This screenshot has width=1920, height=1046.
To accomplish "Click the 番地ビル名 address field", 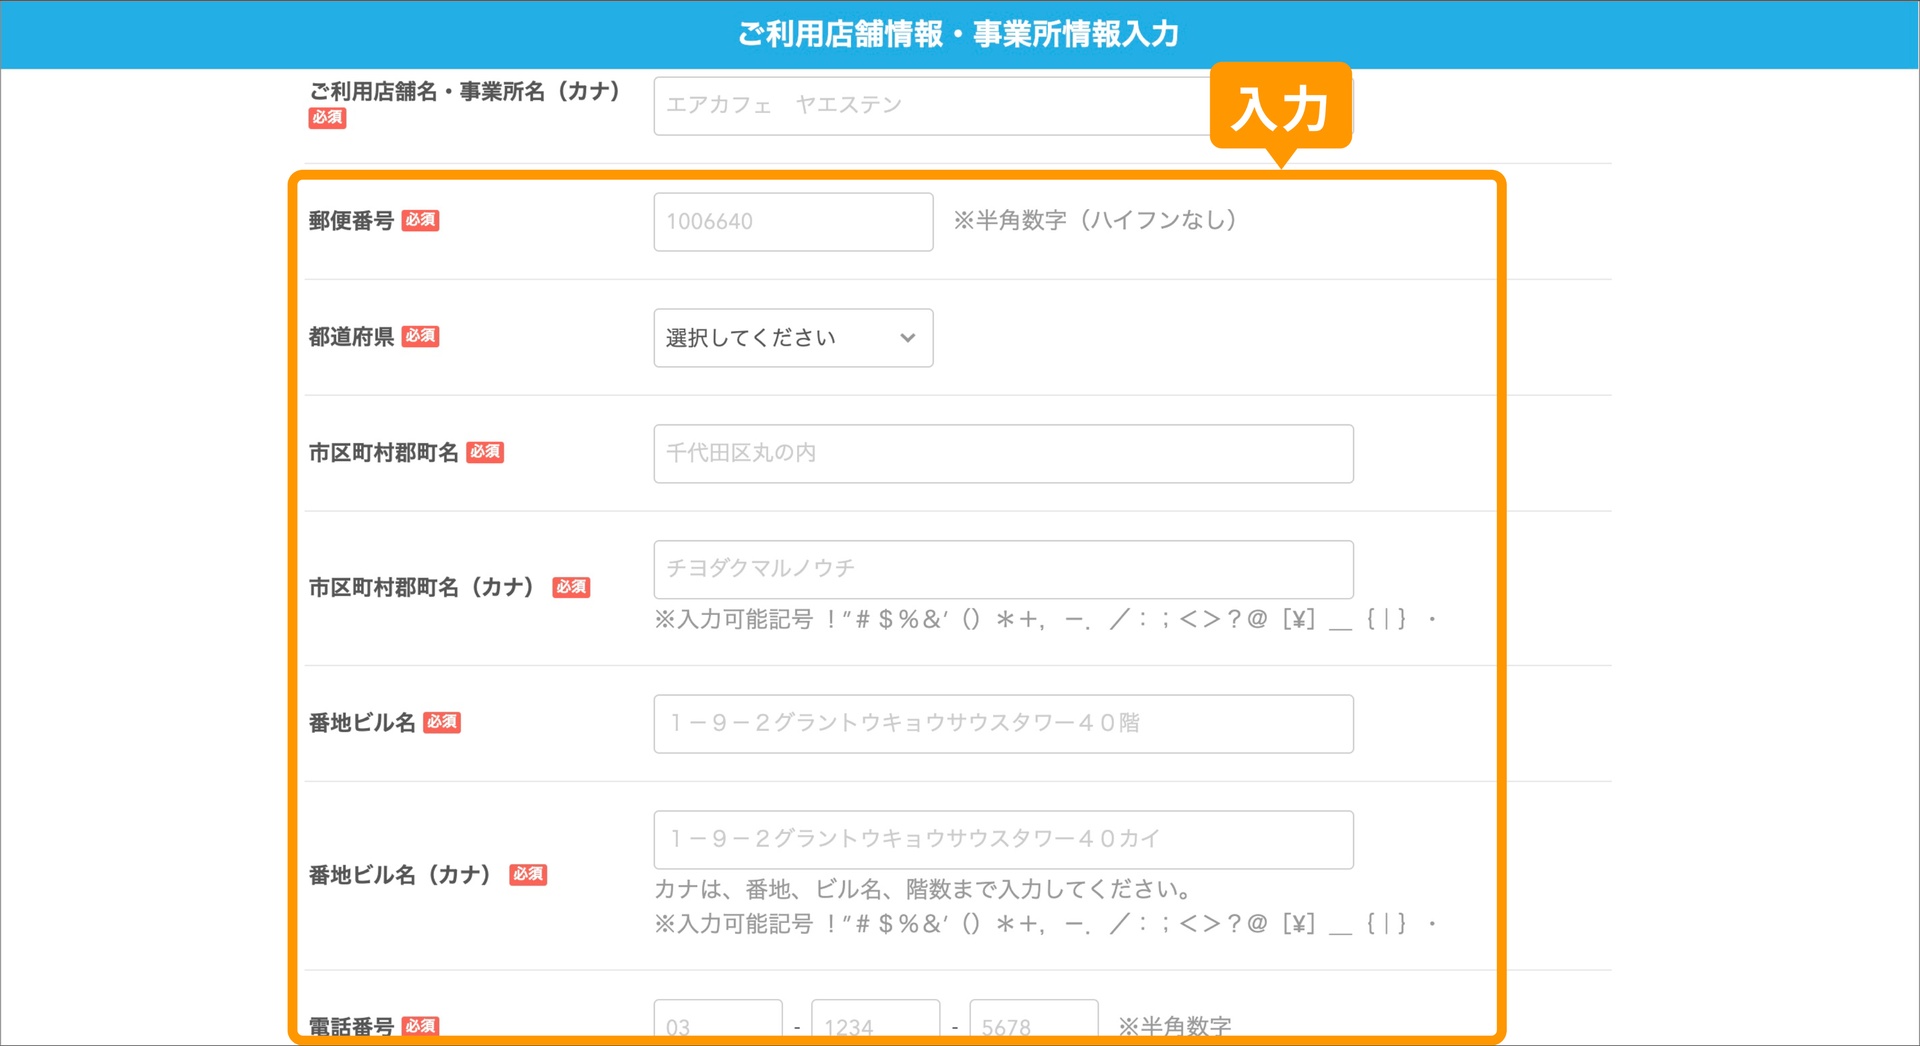I will pyautogui.click(x=1002, y=723).
